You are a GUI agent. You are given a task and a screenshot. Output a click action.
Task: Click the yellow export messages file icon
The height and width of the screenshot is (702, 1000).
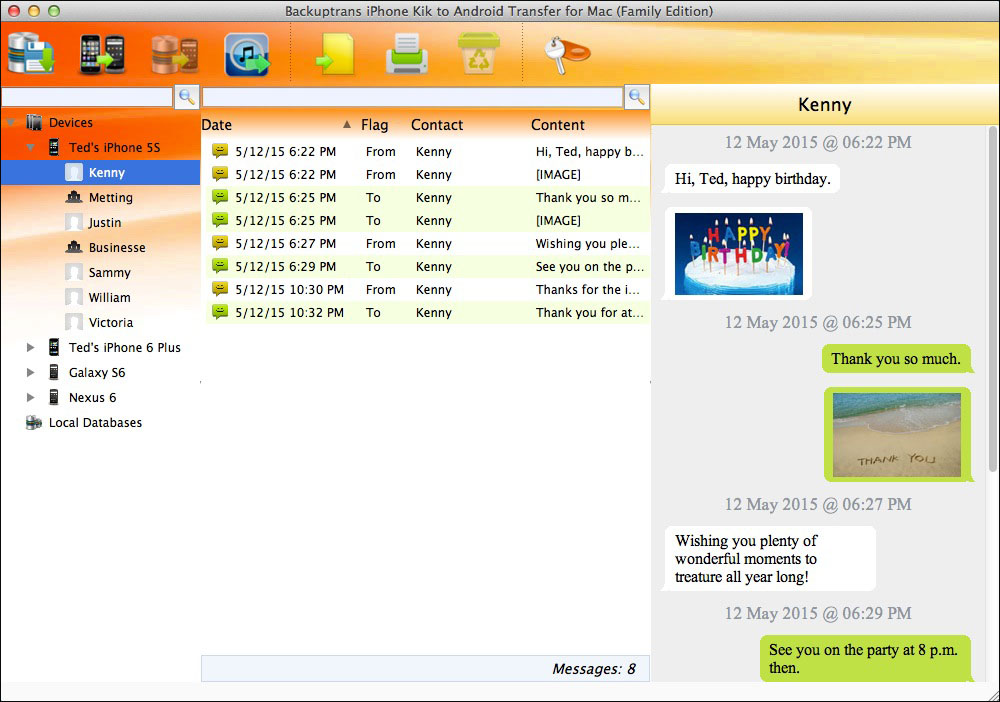335,55
